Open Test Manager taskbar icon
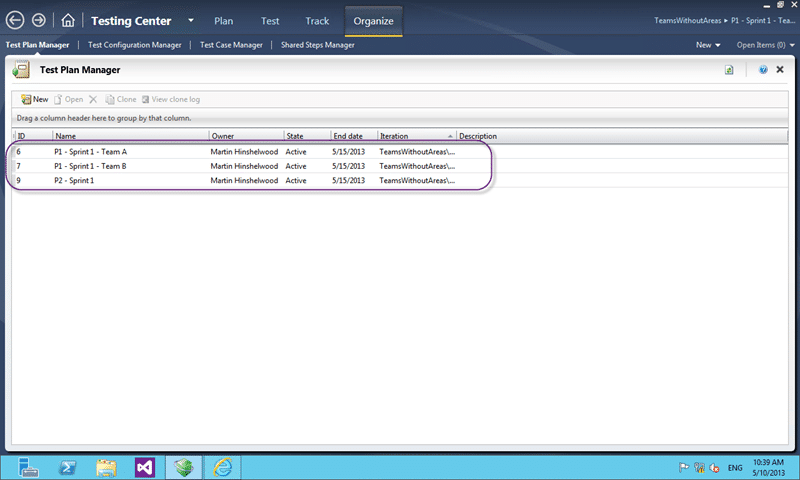The height and width of the screenshot is (480, 800). coord(184,467)
